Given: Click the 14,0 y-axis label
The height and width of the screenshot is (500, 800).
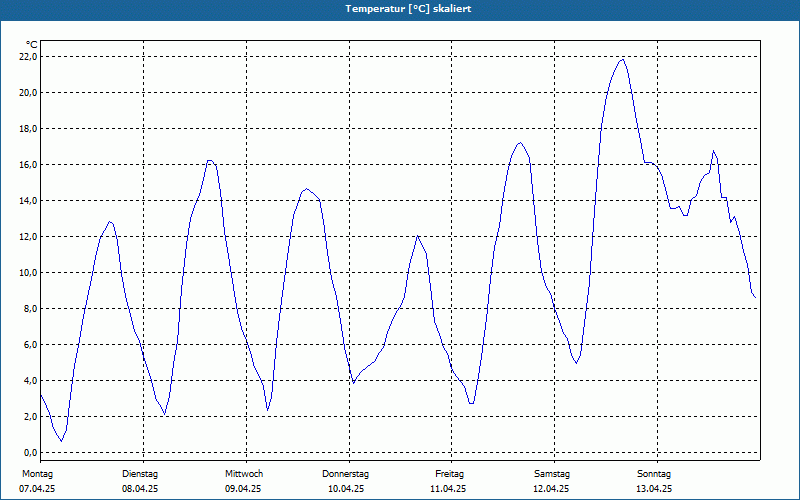Looking at the screenshot, I should (28, 201).
